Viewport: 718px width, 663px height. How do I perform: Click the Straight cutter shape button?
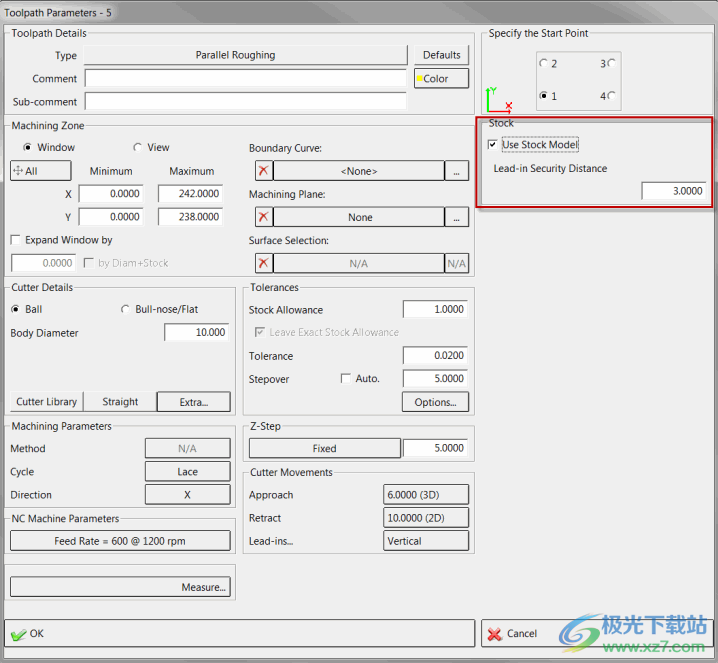tap(120, 402)
